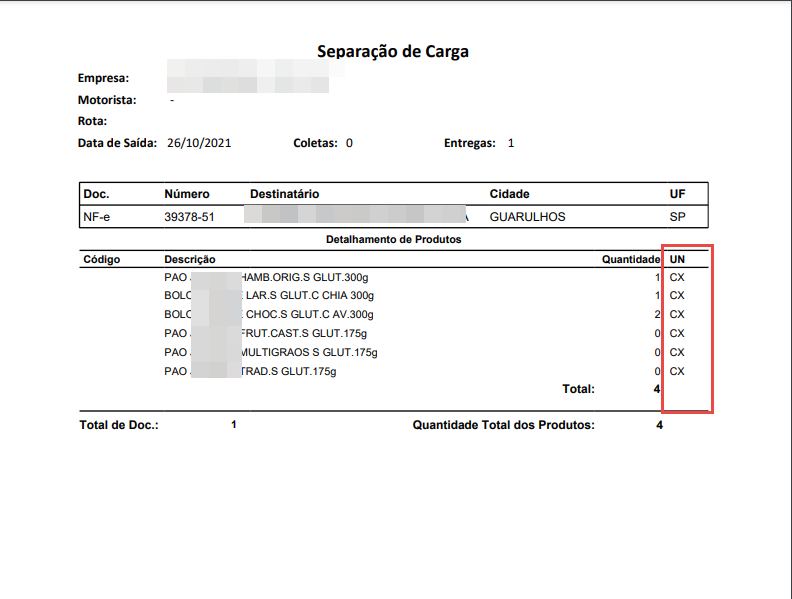Select the 'Código' column header
Image resolution: width=792 pixels, height=599 pixels.
coord(101,259)
